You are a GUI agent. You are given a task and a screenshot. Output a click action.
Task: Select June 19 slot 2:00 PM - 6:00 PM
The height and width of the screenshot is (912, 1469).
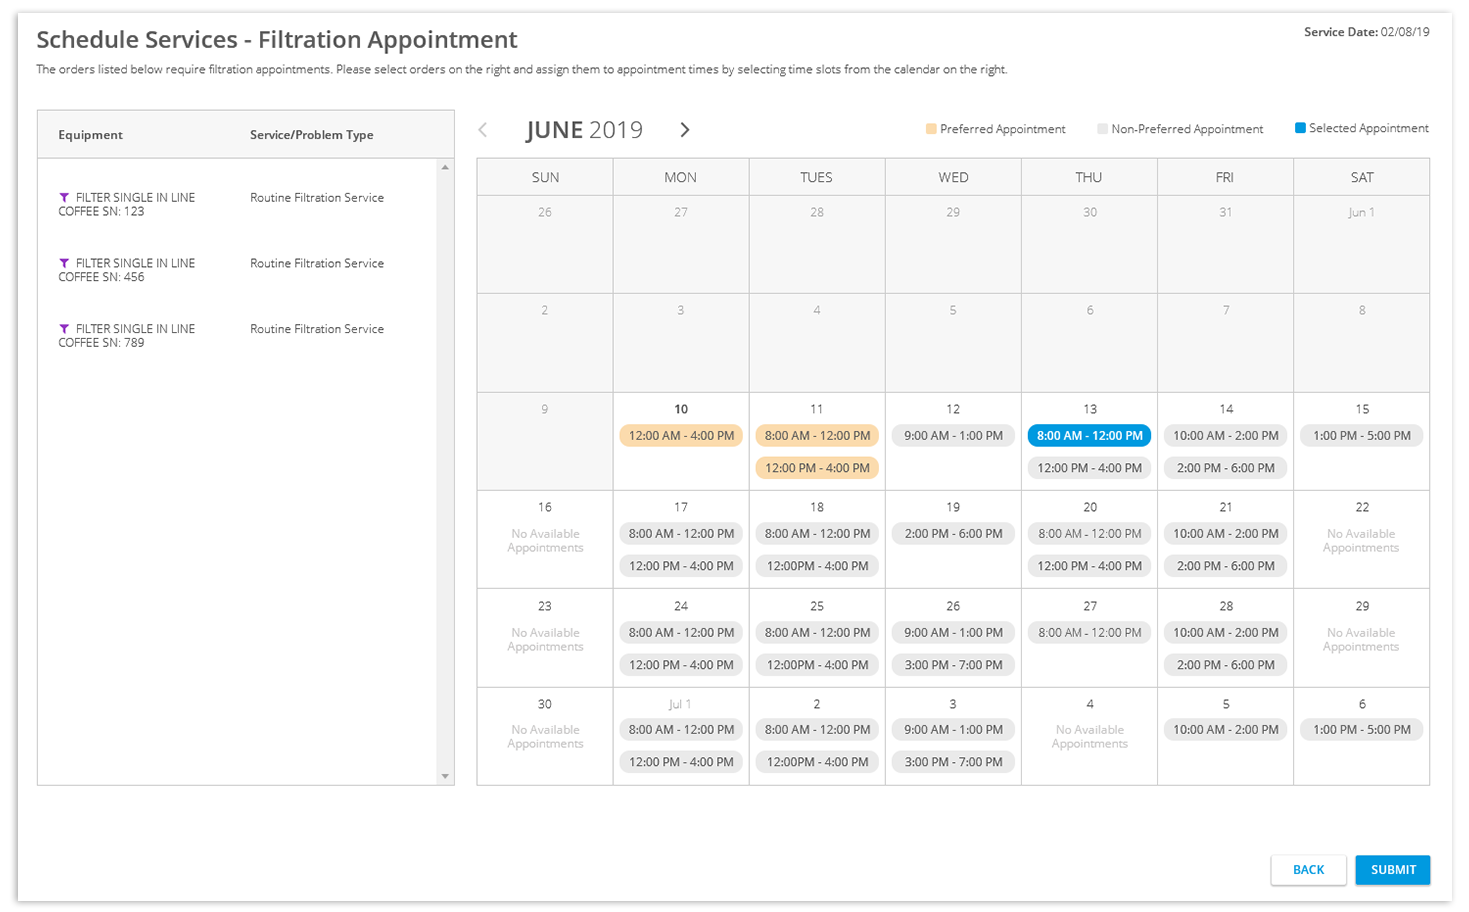953,534
